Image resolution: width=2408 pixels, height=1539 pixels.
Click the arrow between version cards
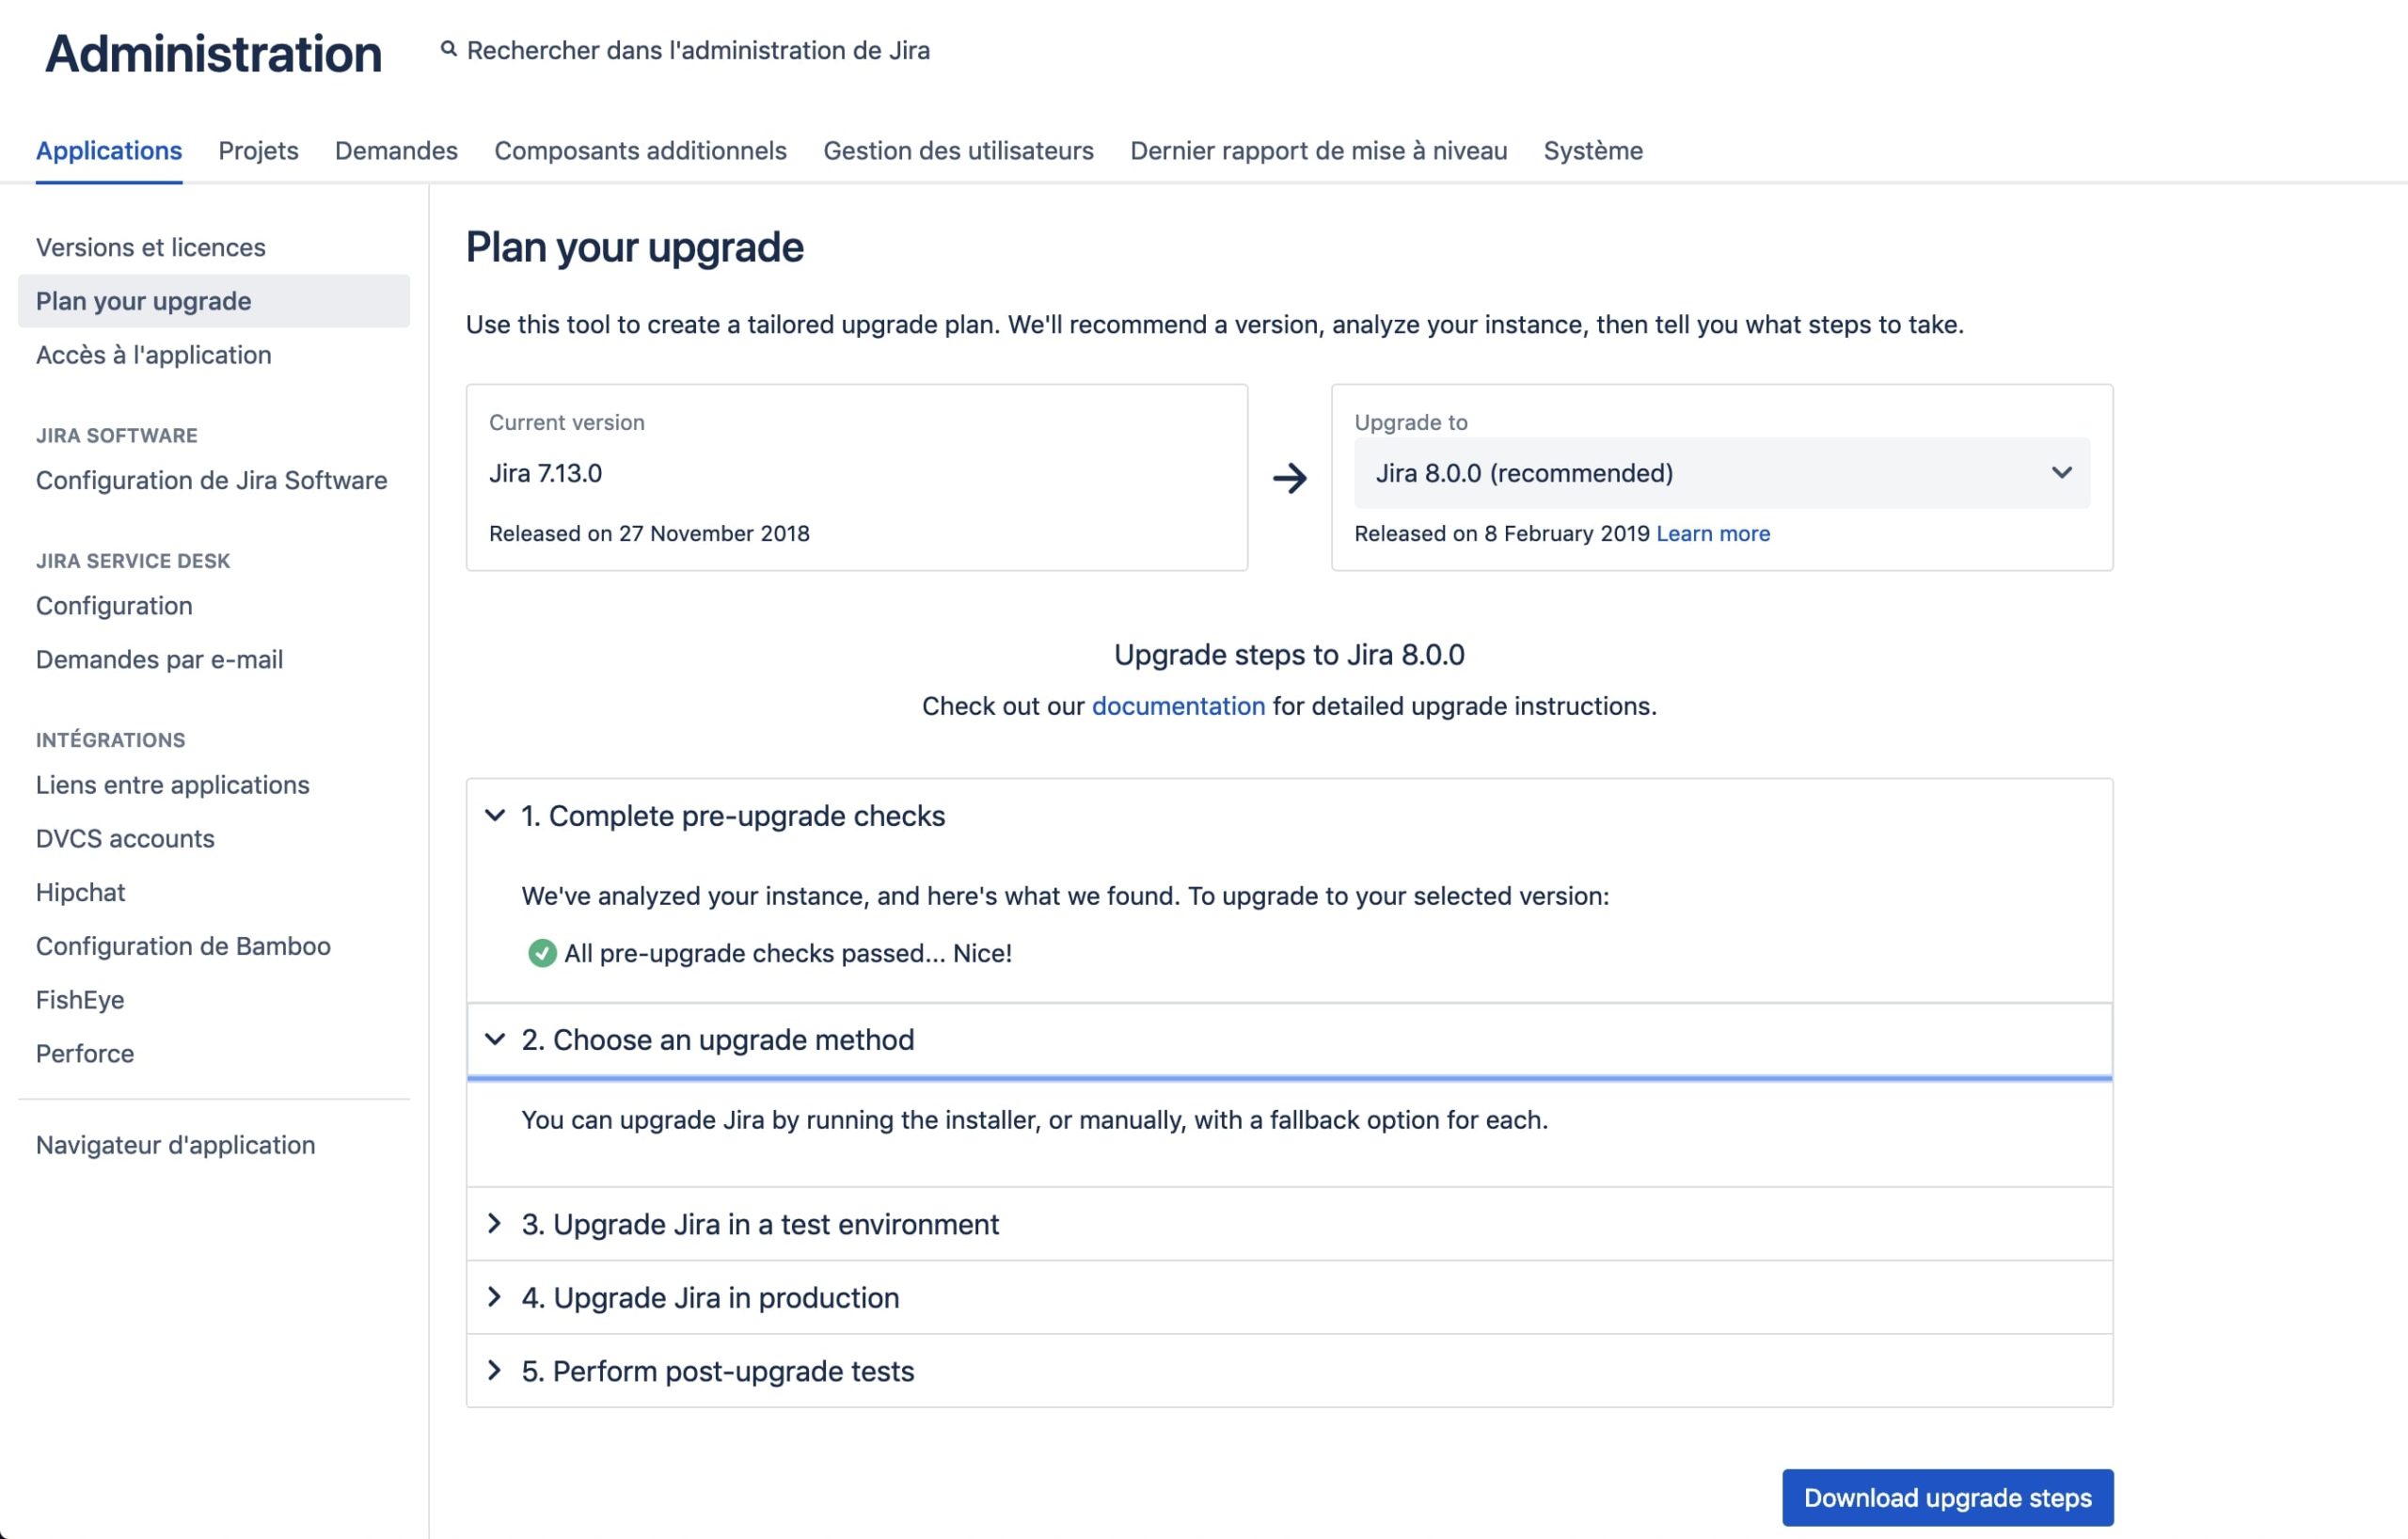click(x=1289, y=478)
